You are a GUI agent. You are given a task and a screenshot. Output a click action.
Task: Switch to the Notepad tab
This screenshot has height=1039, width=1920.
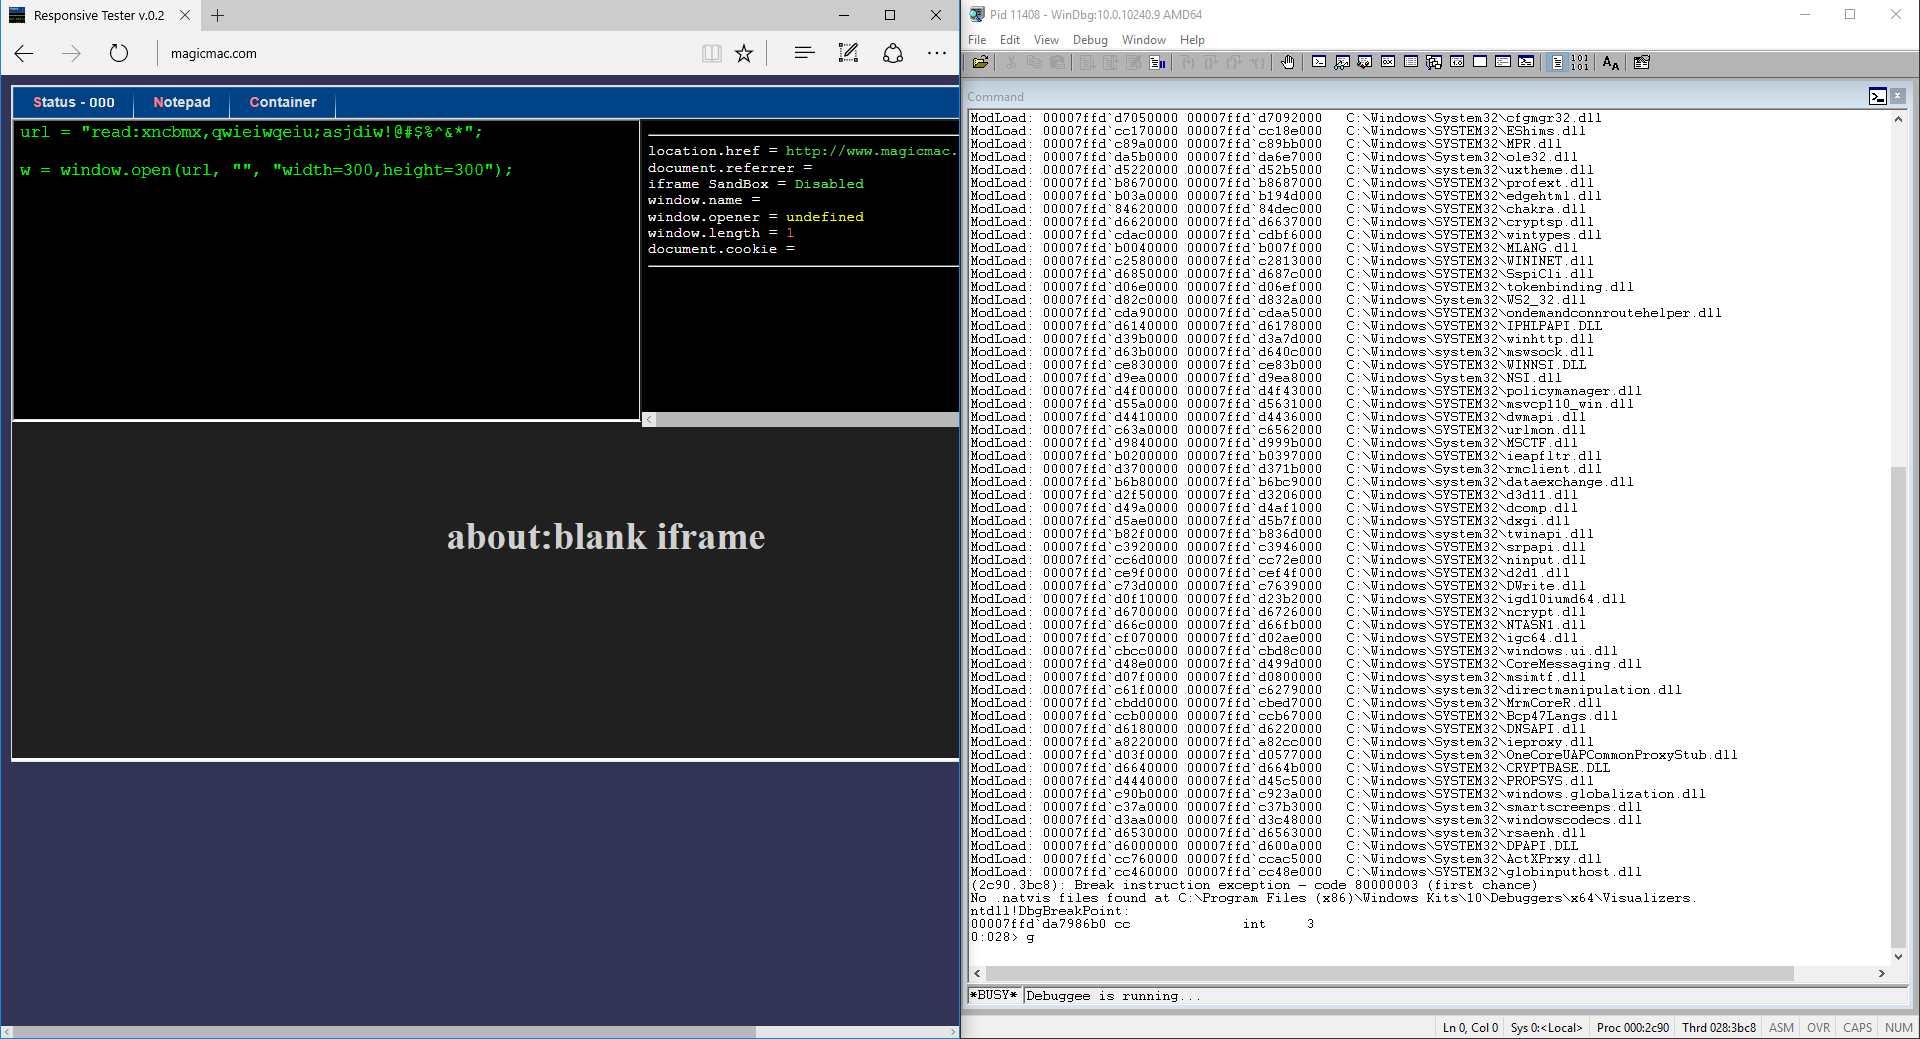click(x=182, y=102)
